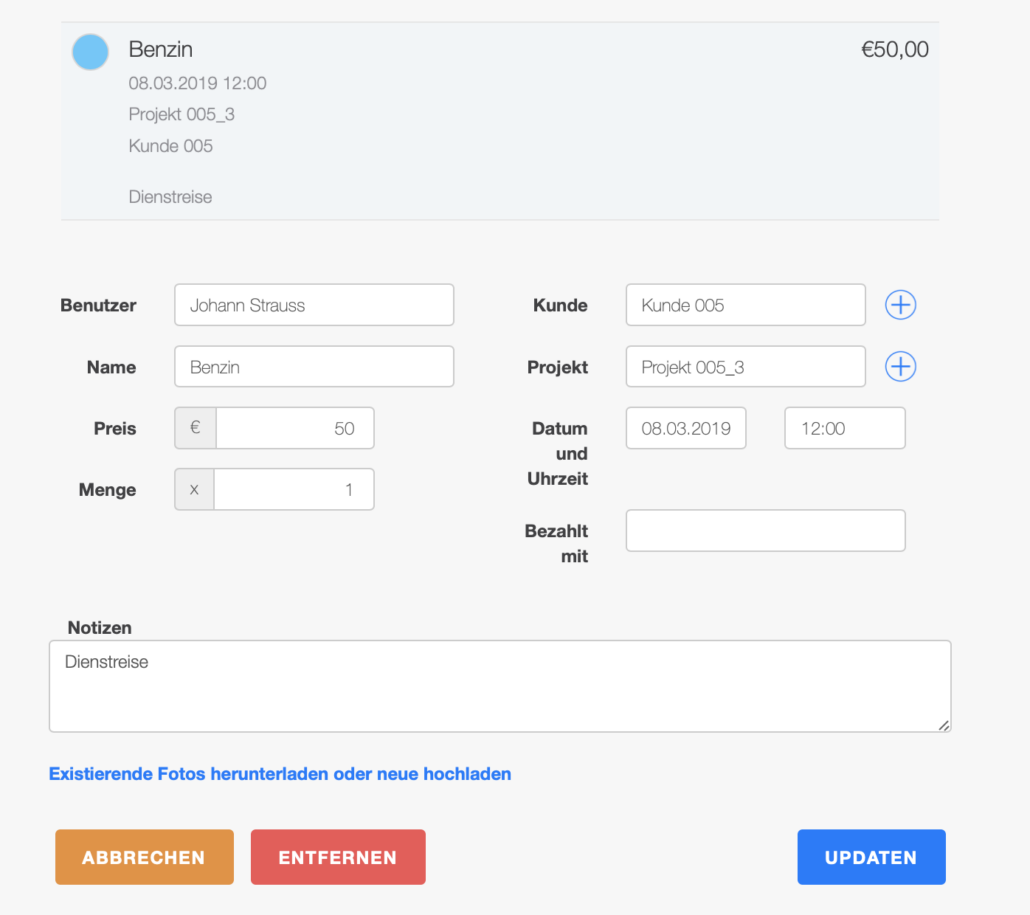Click the blue circle beside Benzin entry
Screen dimensions: 1030x915
point(90,52)
